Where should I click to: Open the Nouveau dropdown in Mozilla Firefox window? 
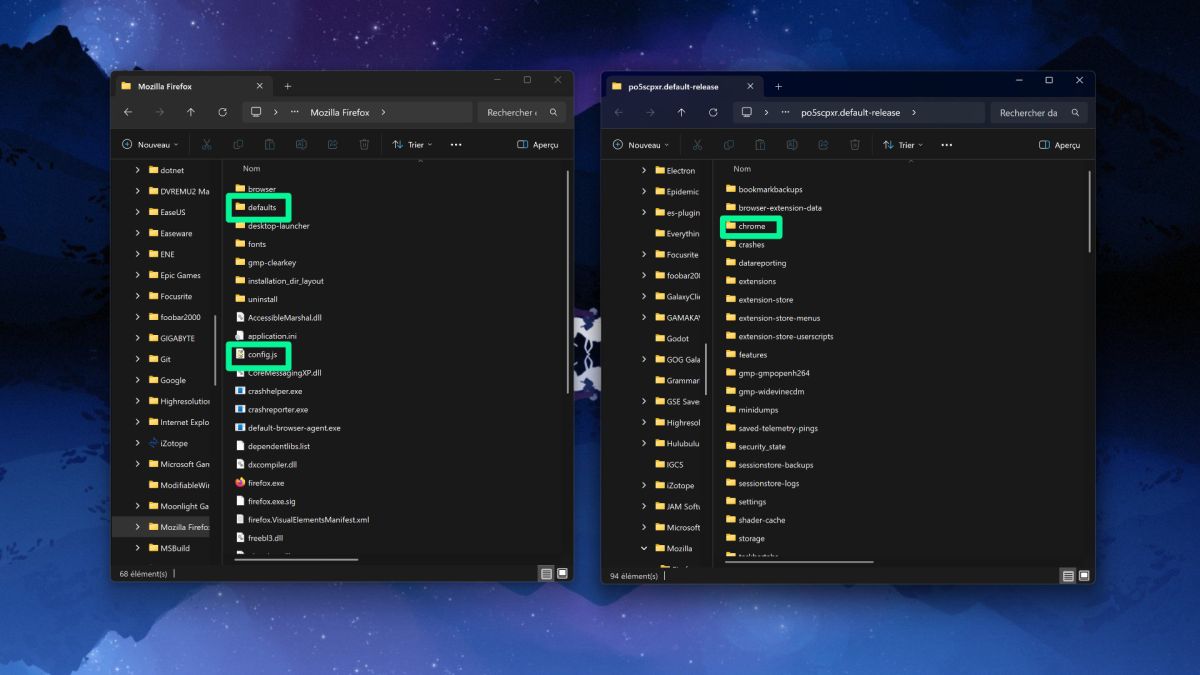[x=151, y=145]
